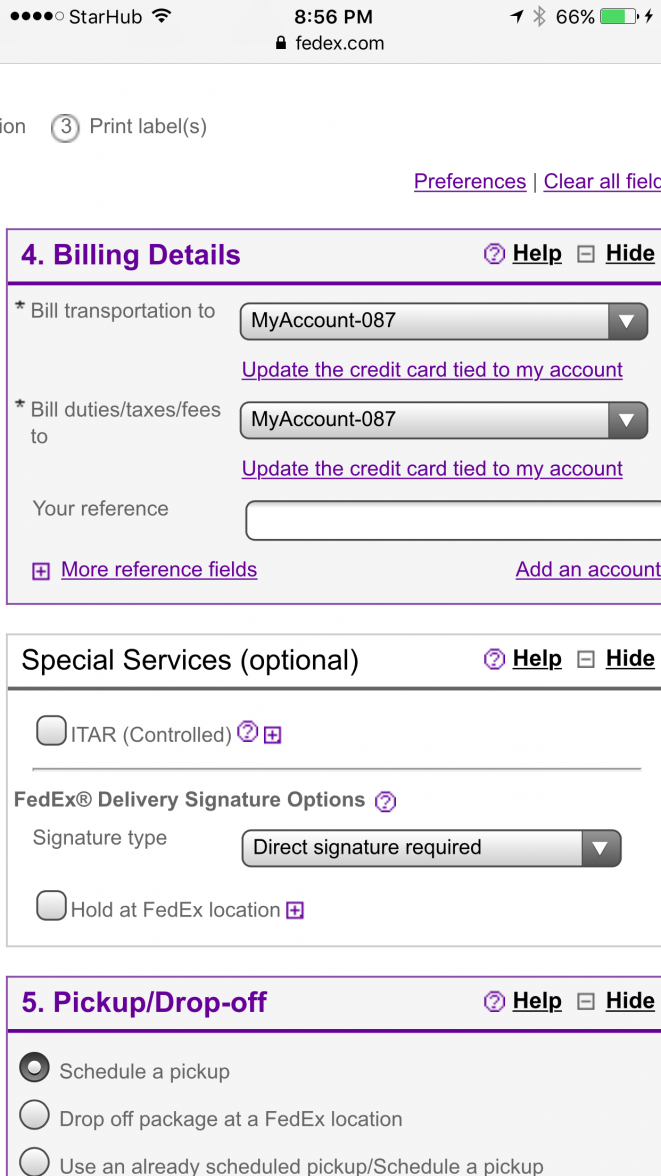Viewport: 661px width, 1176px height.
Task: Click the plus icon beside More reference fields
Action: click(41, 571)
